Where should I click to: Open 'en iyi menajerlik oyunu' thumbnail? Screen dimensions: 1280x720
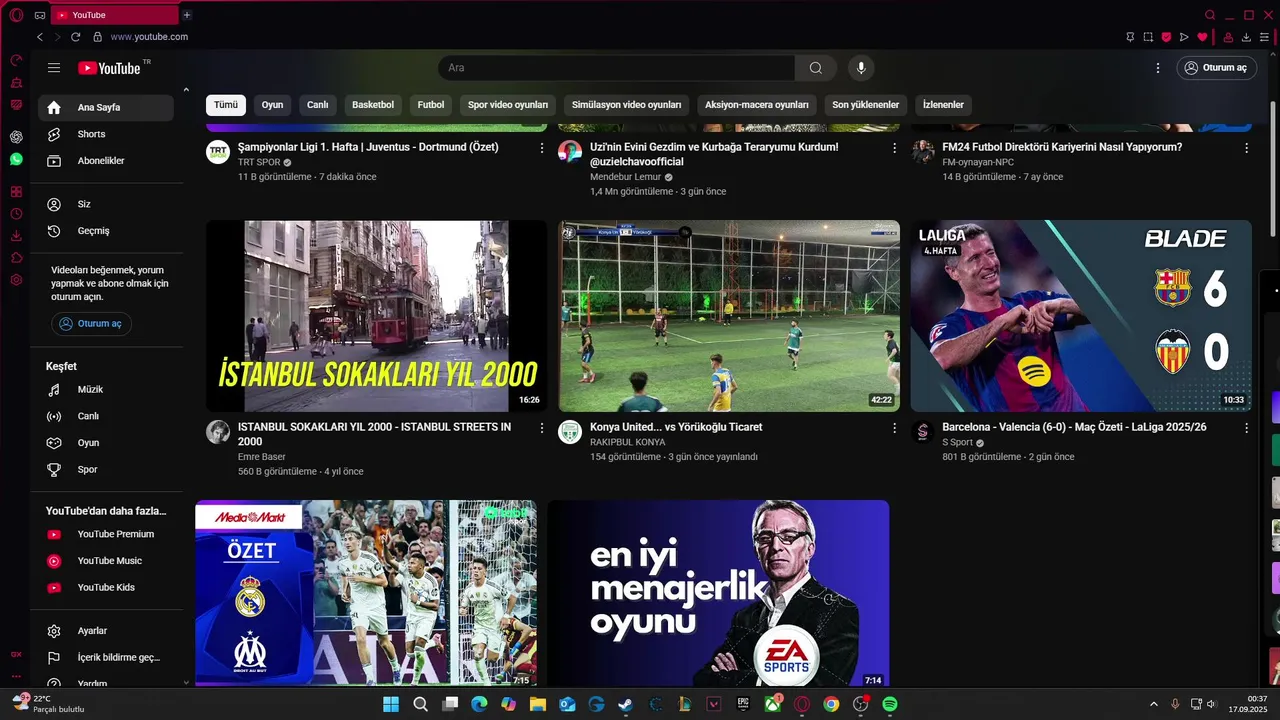click(718, 593)
